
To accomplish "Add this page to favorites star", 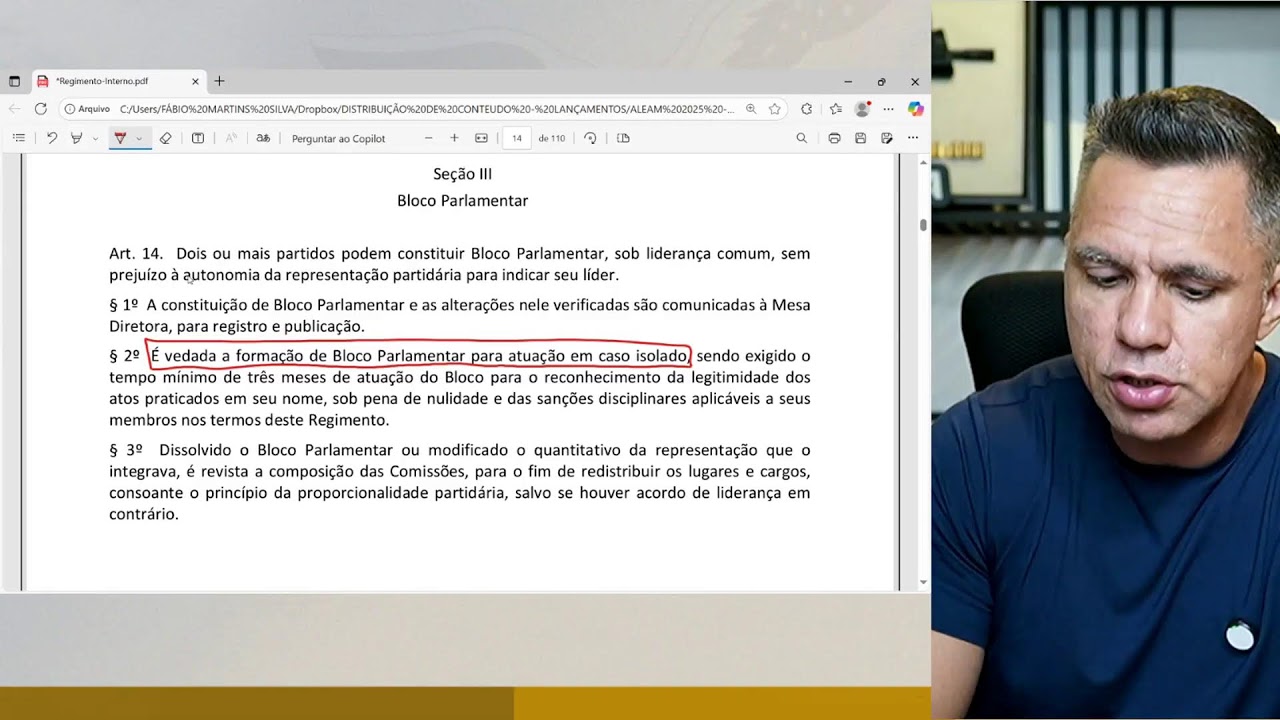I will click(x=775, y=109).
